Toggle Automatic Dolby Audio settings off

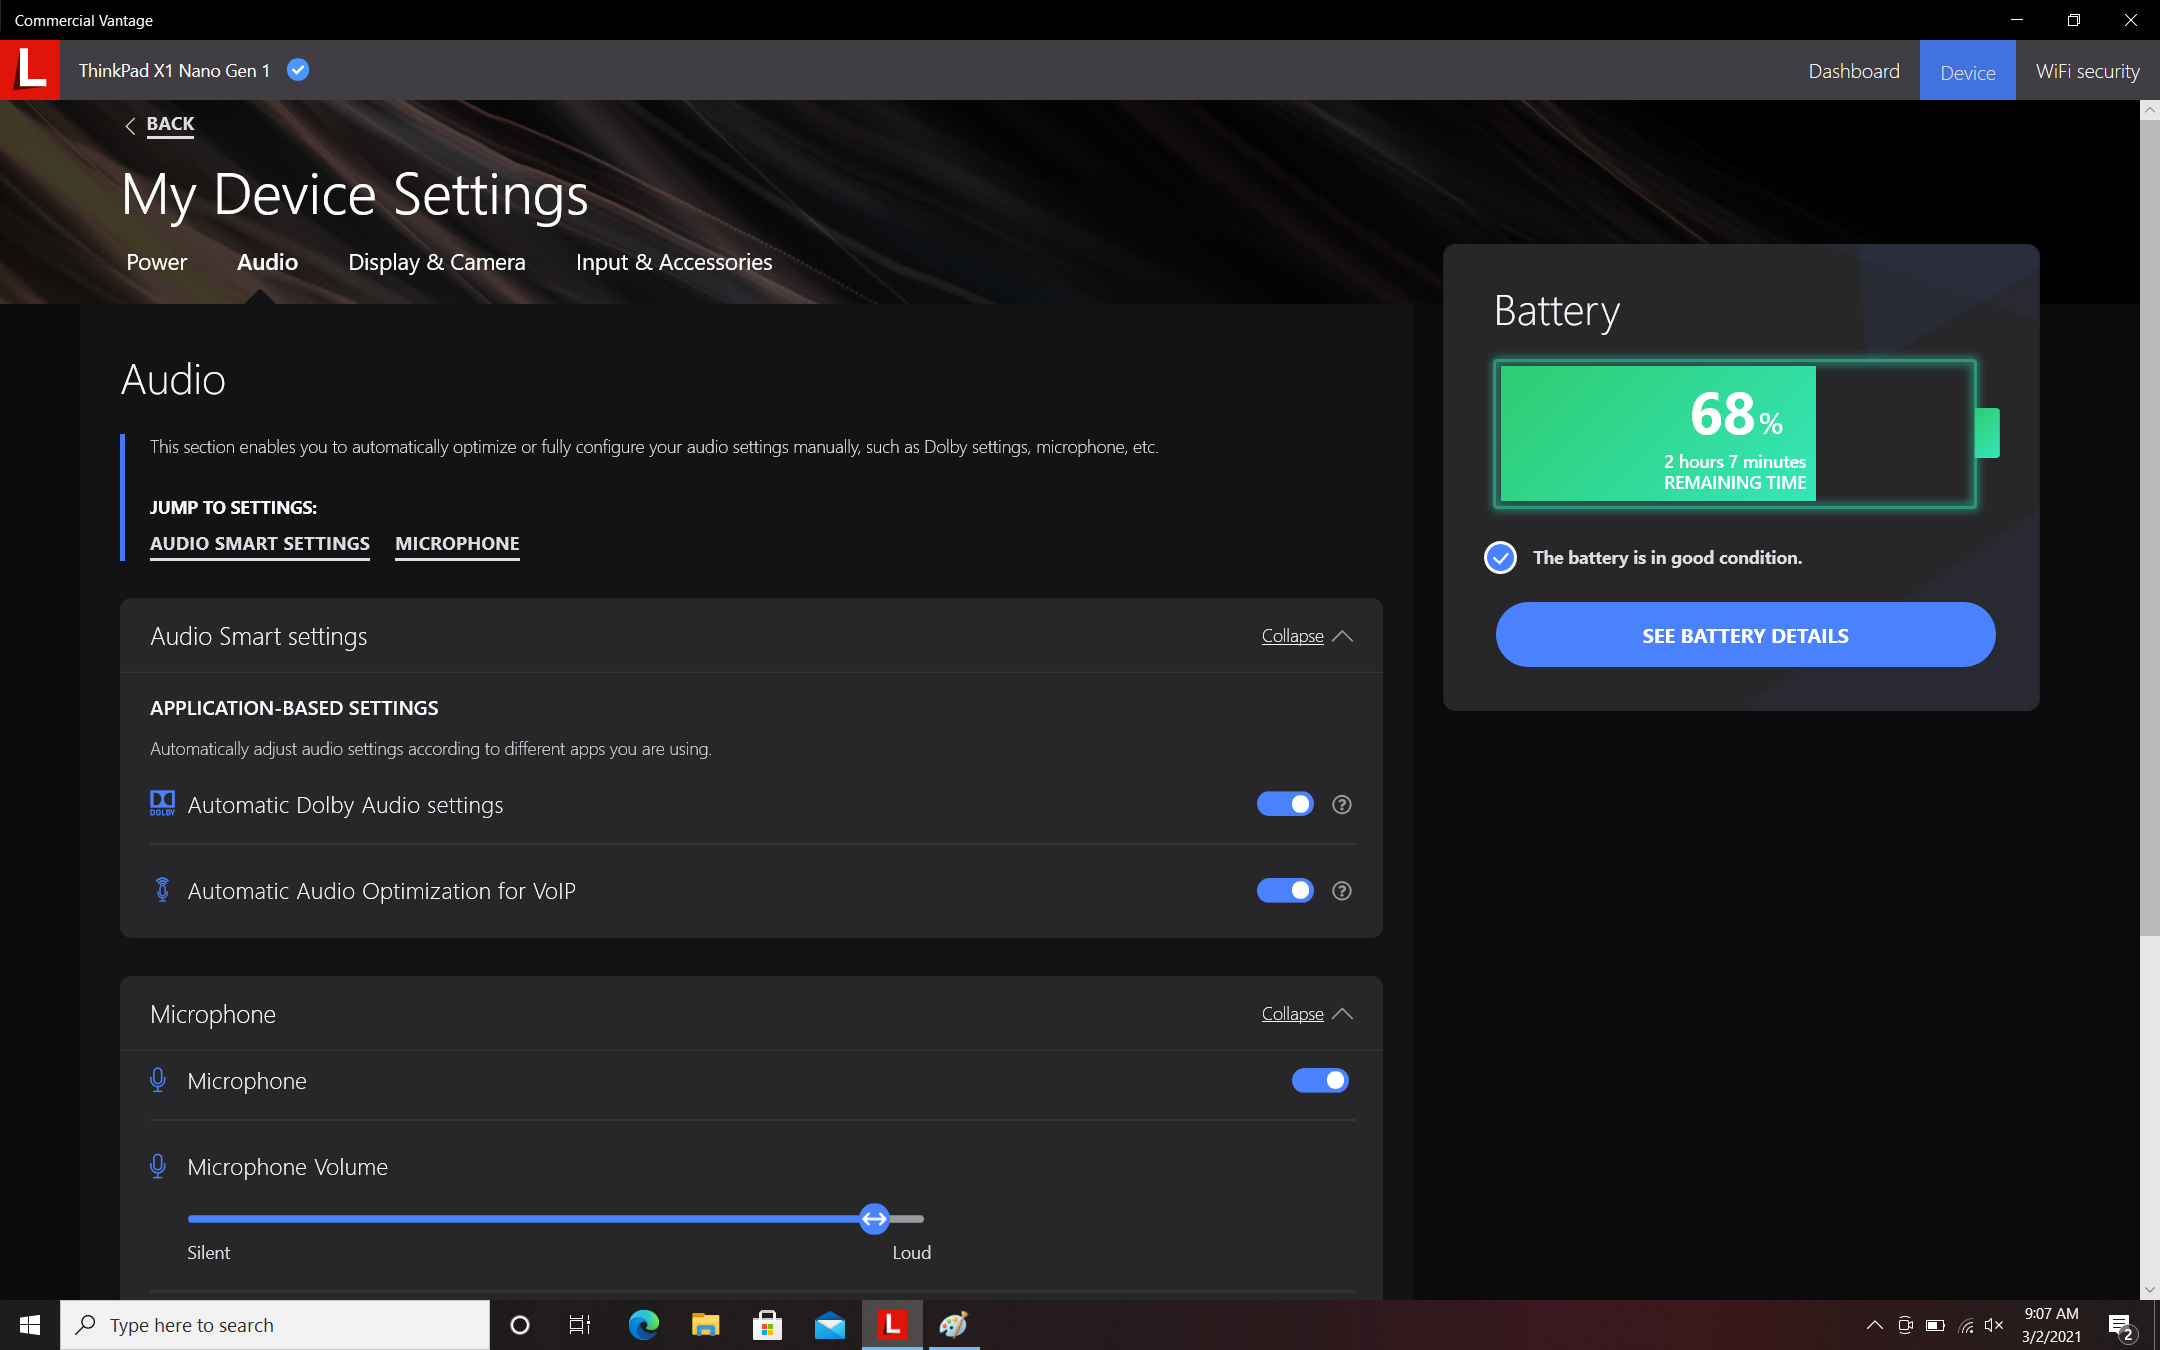pyautogui.click(x=1284, y=803)
